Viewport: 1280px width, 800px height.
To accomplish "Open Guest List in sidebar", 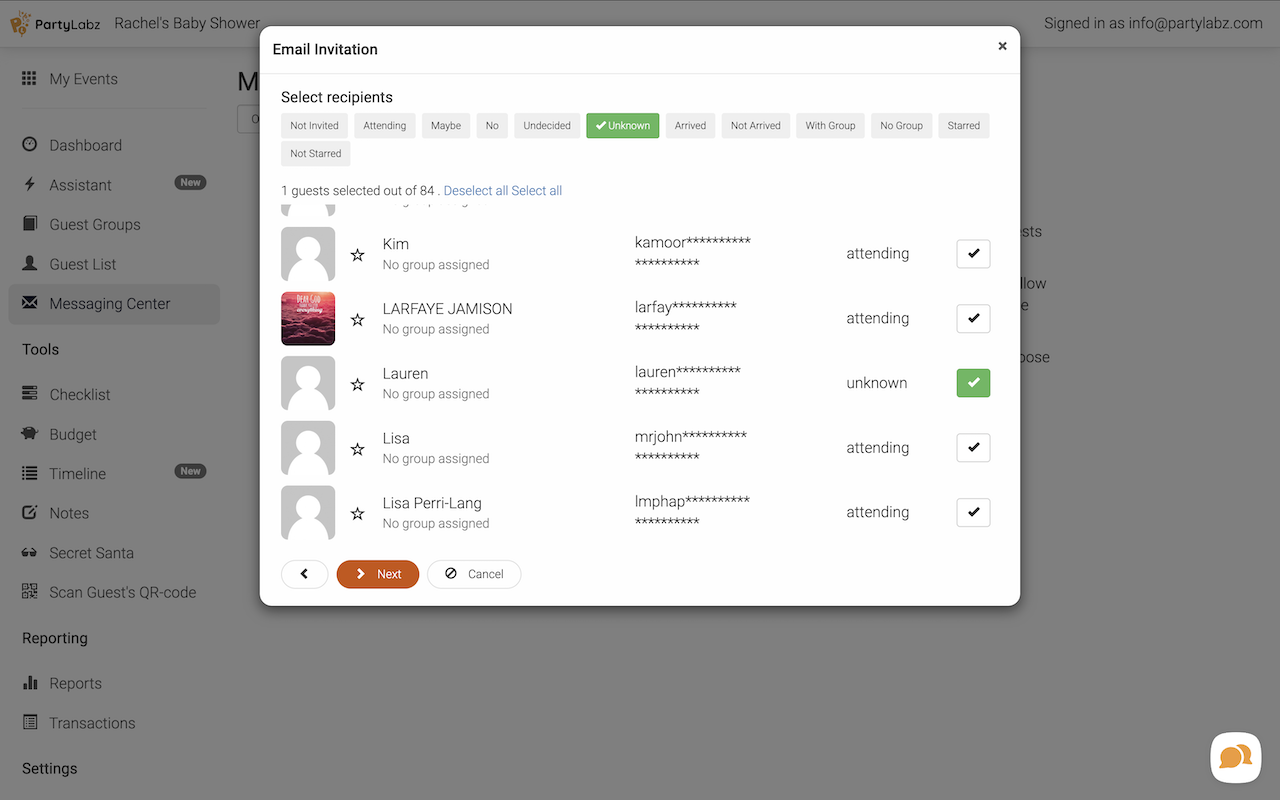I will 83,264.
